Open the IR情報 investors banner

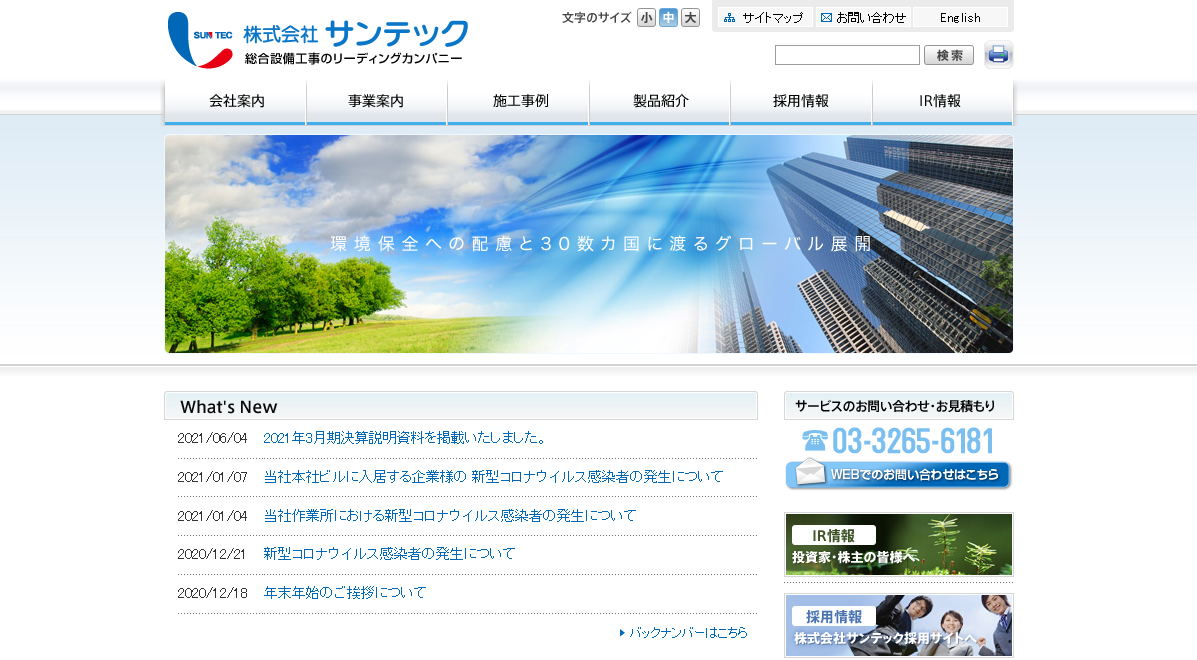tap(897, 544)
